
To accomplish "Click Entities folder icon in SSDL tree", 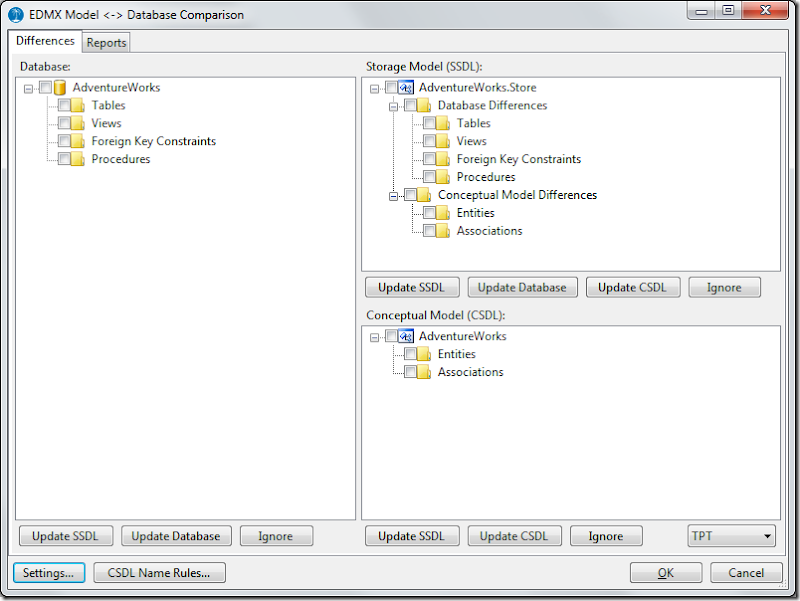I will click(443, 213).
